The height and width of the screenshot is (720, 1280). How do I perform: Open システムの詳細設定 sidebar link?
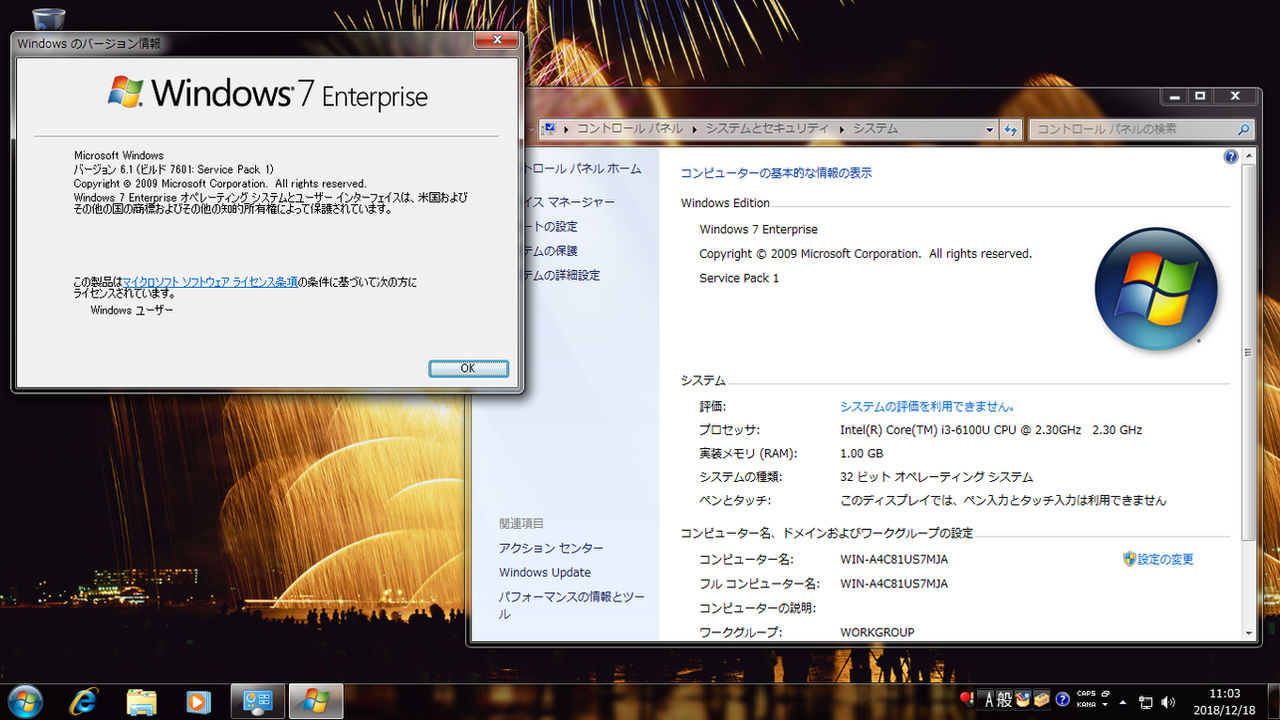[x=563, y=275]
